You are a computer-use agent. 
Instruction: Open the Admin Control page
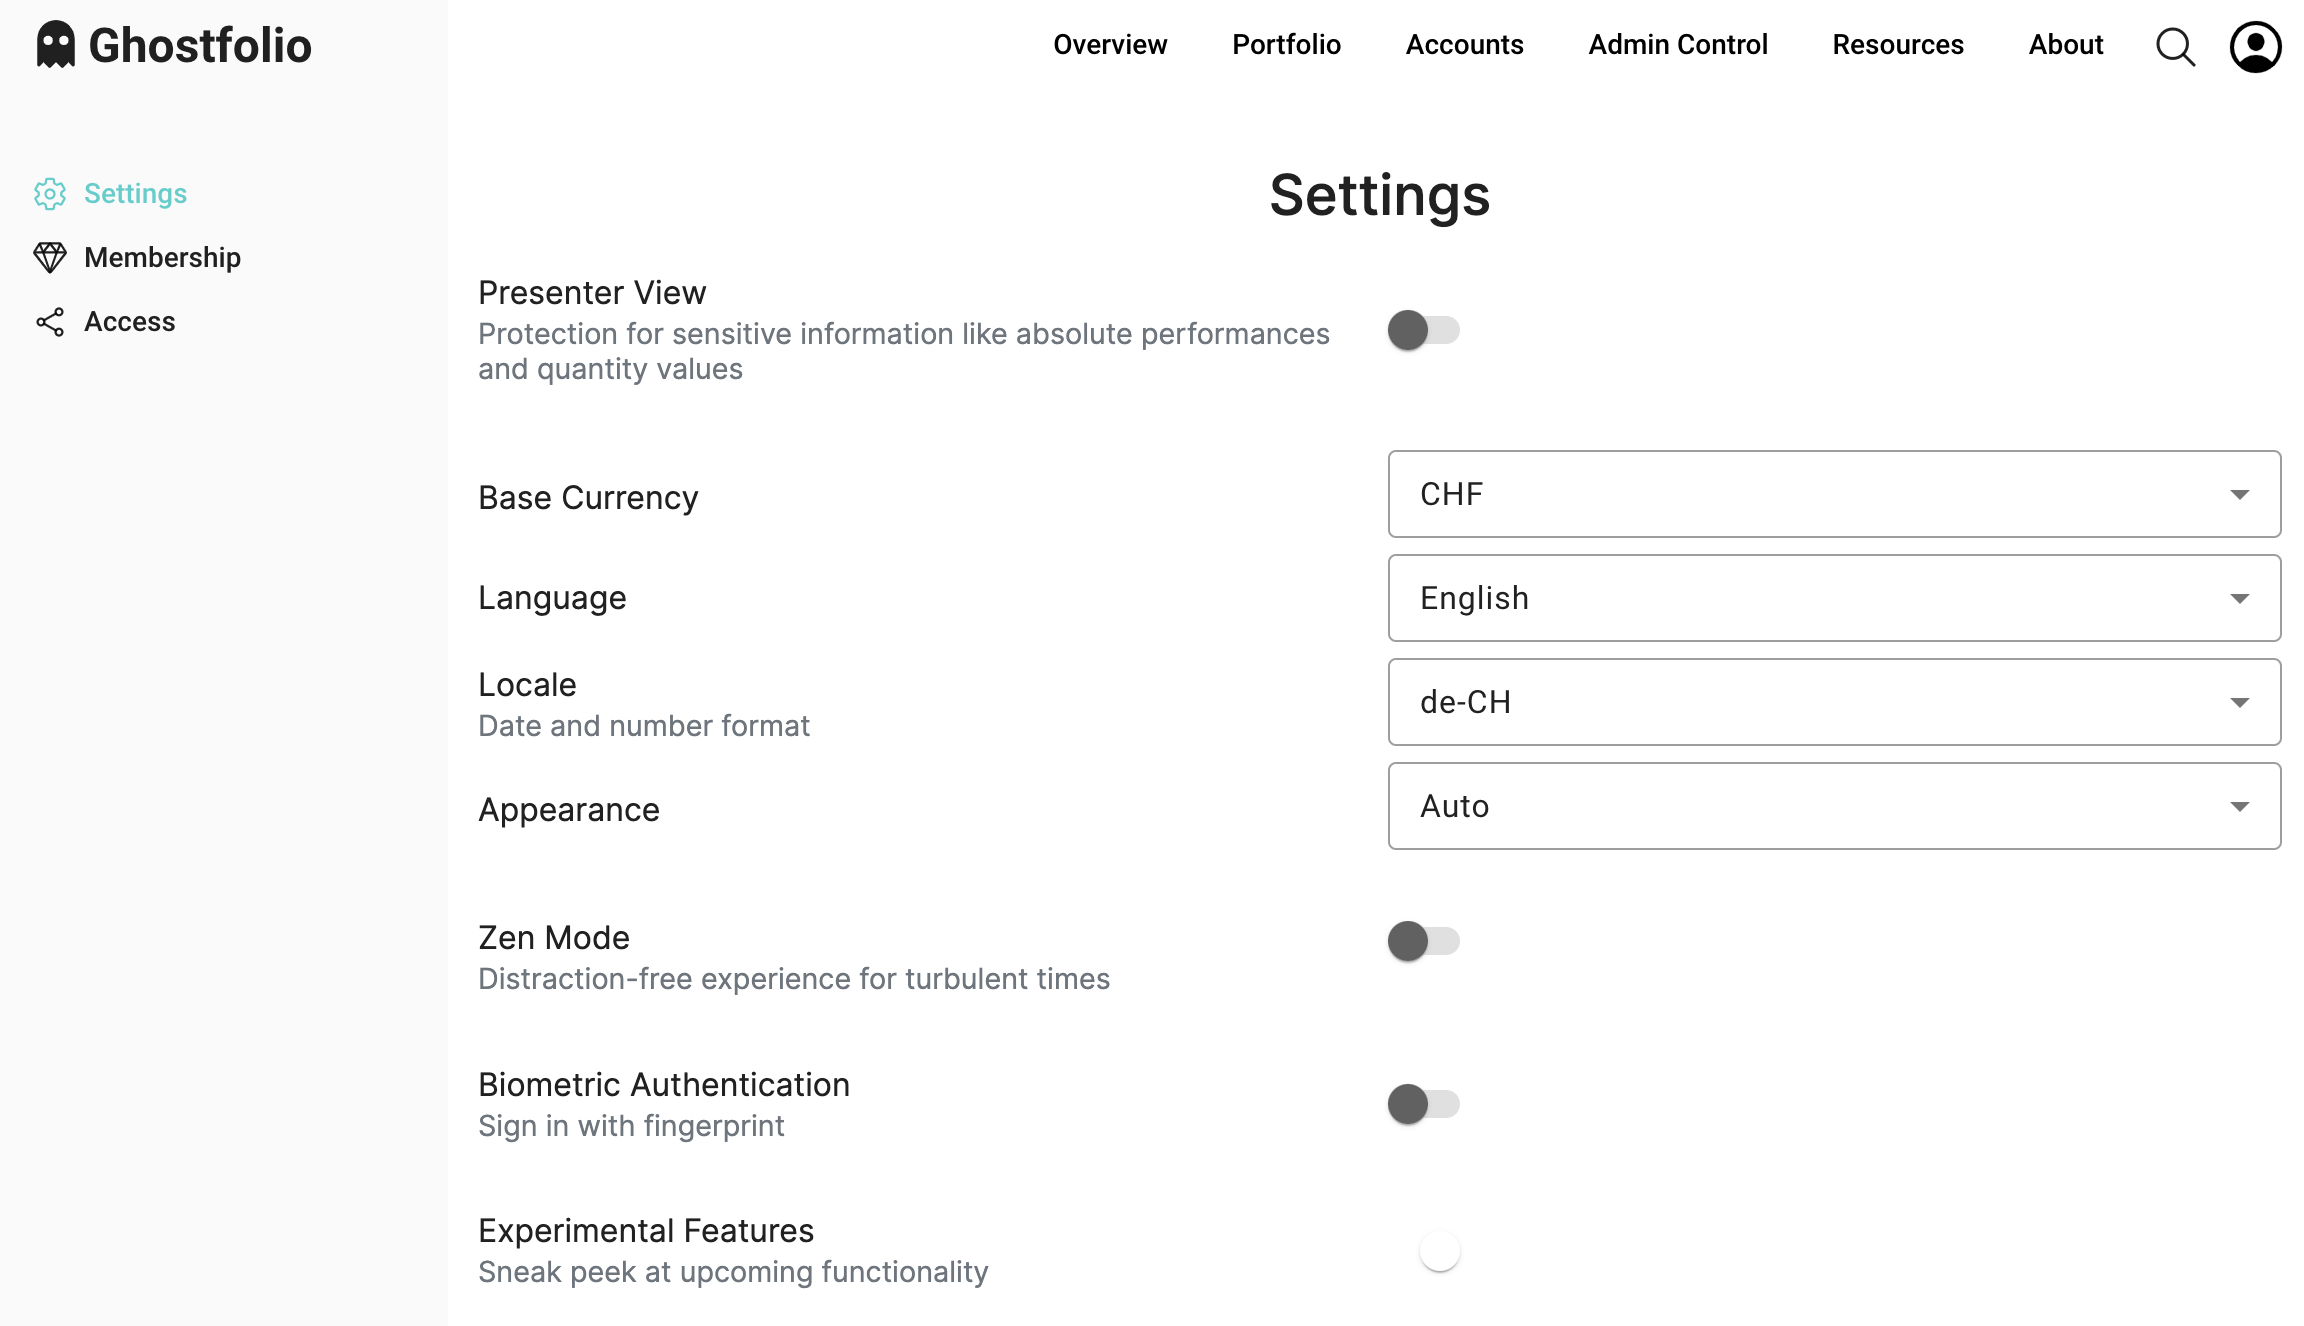[1677, 45]
